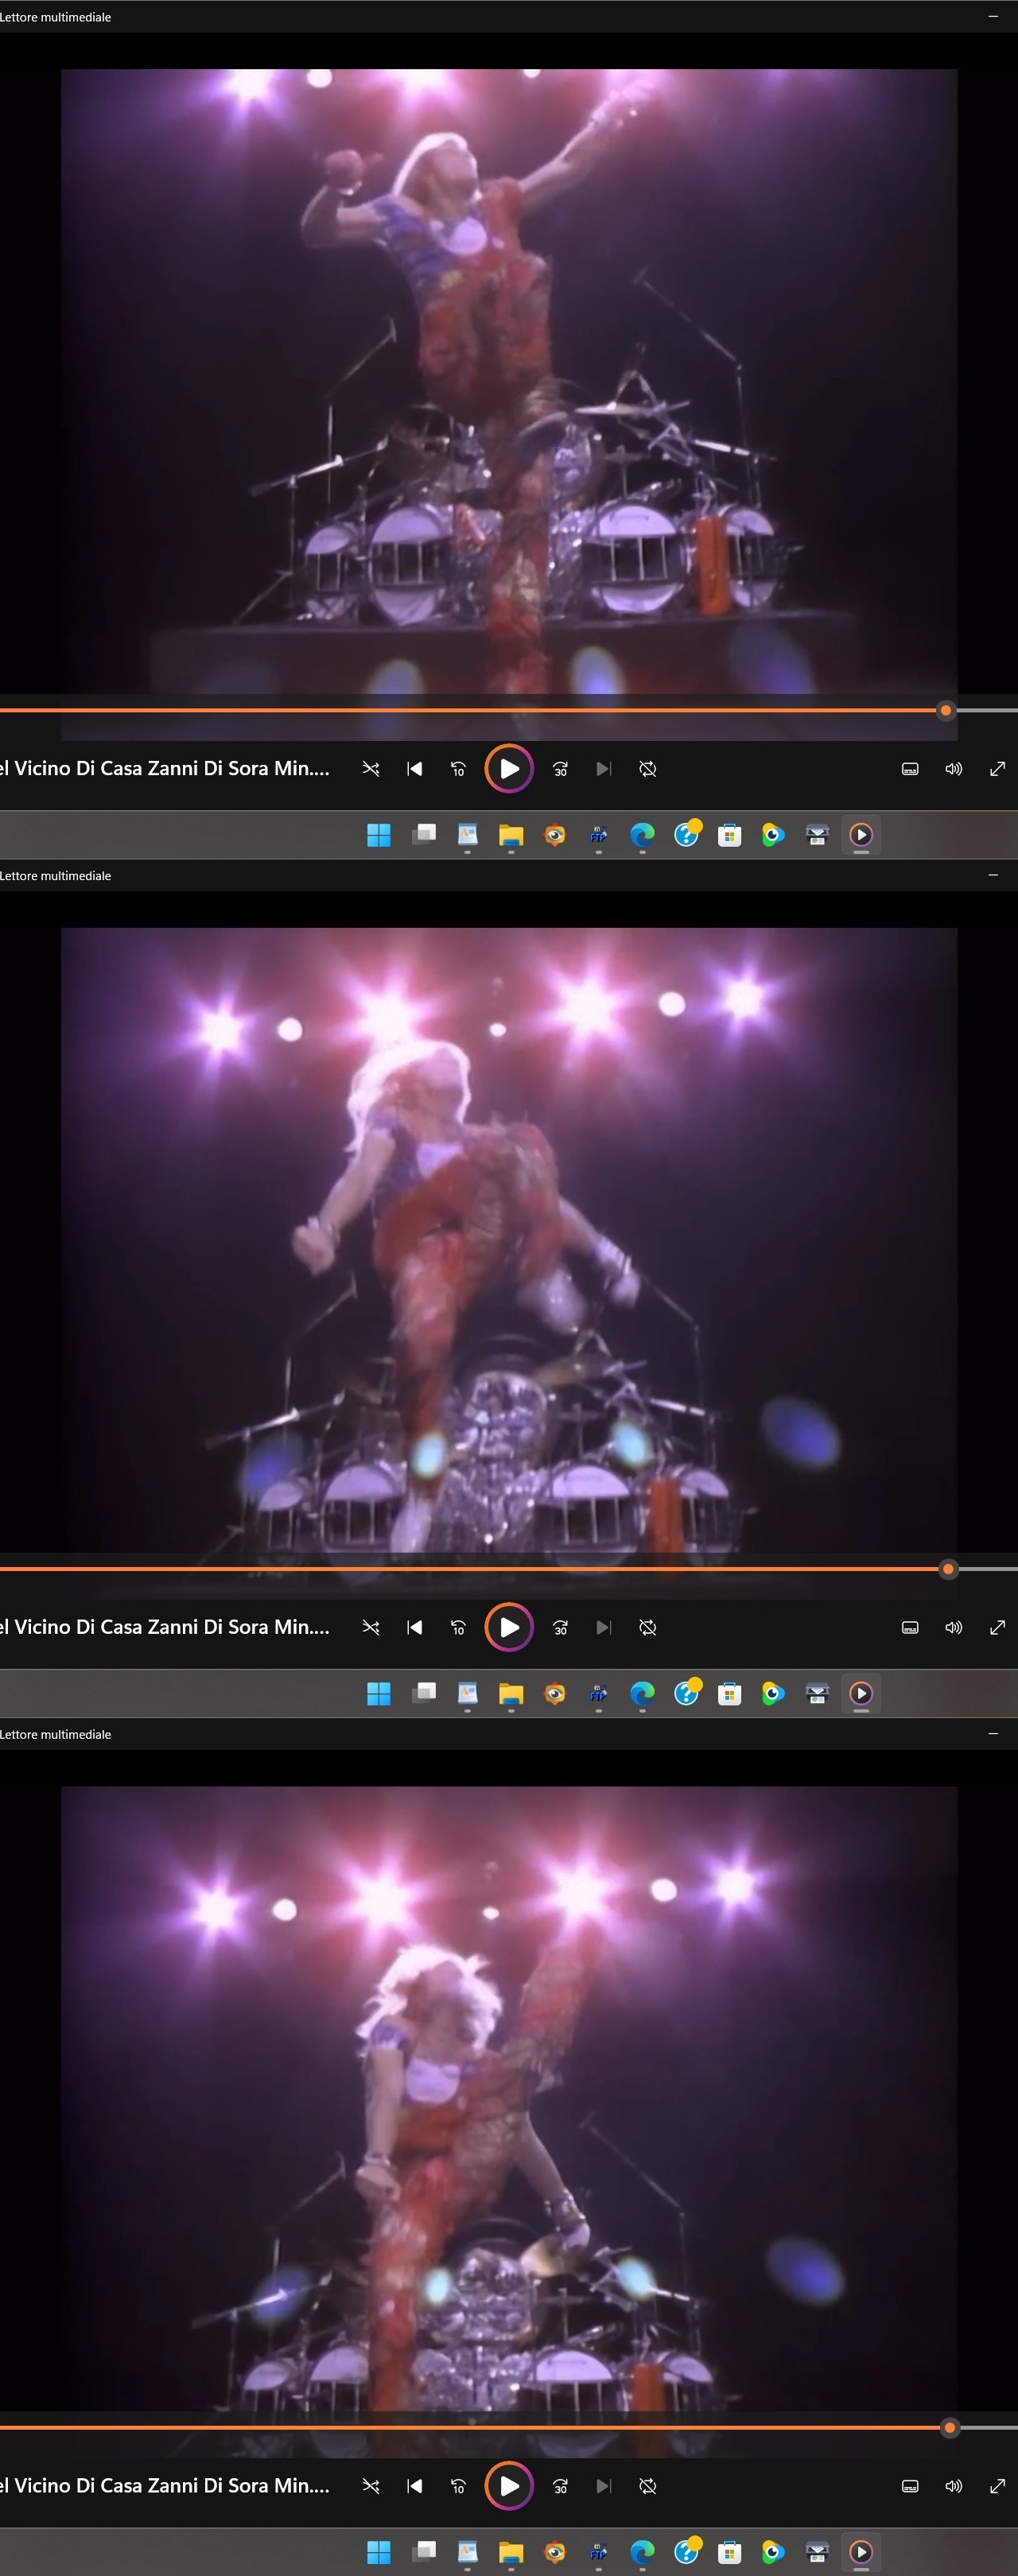The width and height of the screenshot is (1018, 2576).
Task: Open subtitles options in the top player
Action: pyautogui.click(x=910, y=769)
